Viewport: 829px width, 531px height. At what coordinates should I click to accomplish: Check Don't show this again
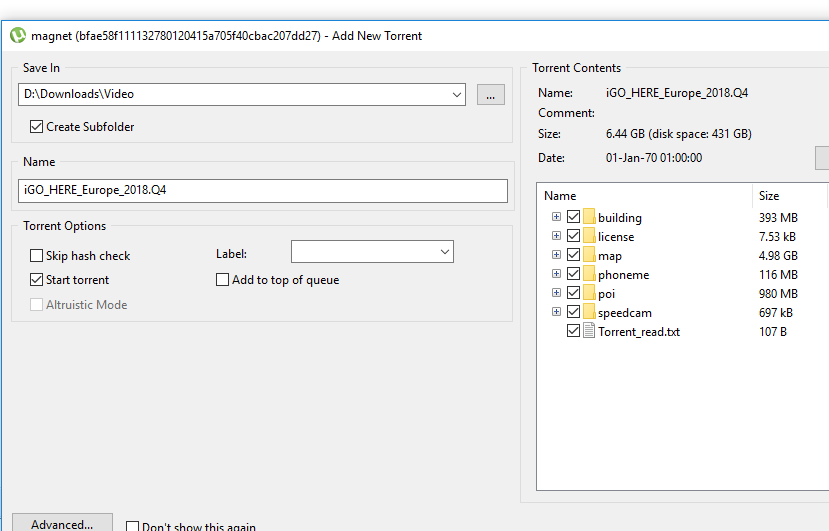coord(133,527)
